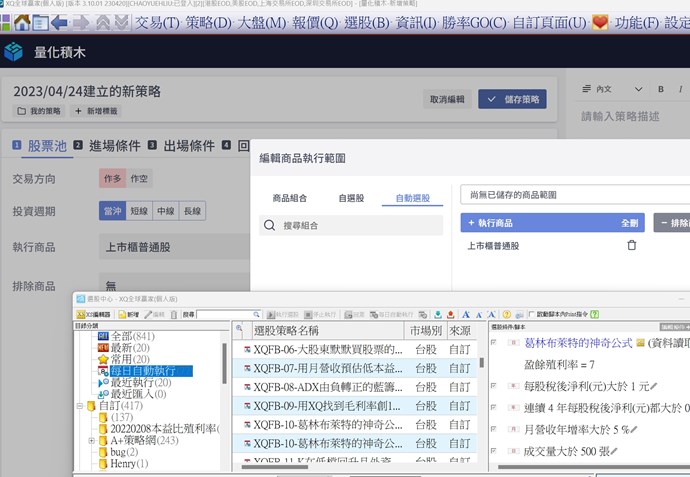This screenshot has width=690, height=477.
Task: Expand the A+策略網 tree folder
Action: (91, 440)
